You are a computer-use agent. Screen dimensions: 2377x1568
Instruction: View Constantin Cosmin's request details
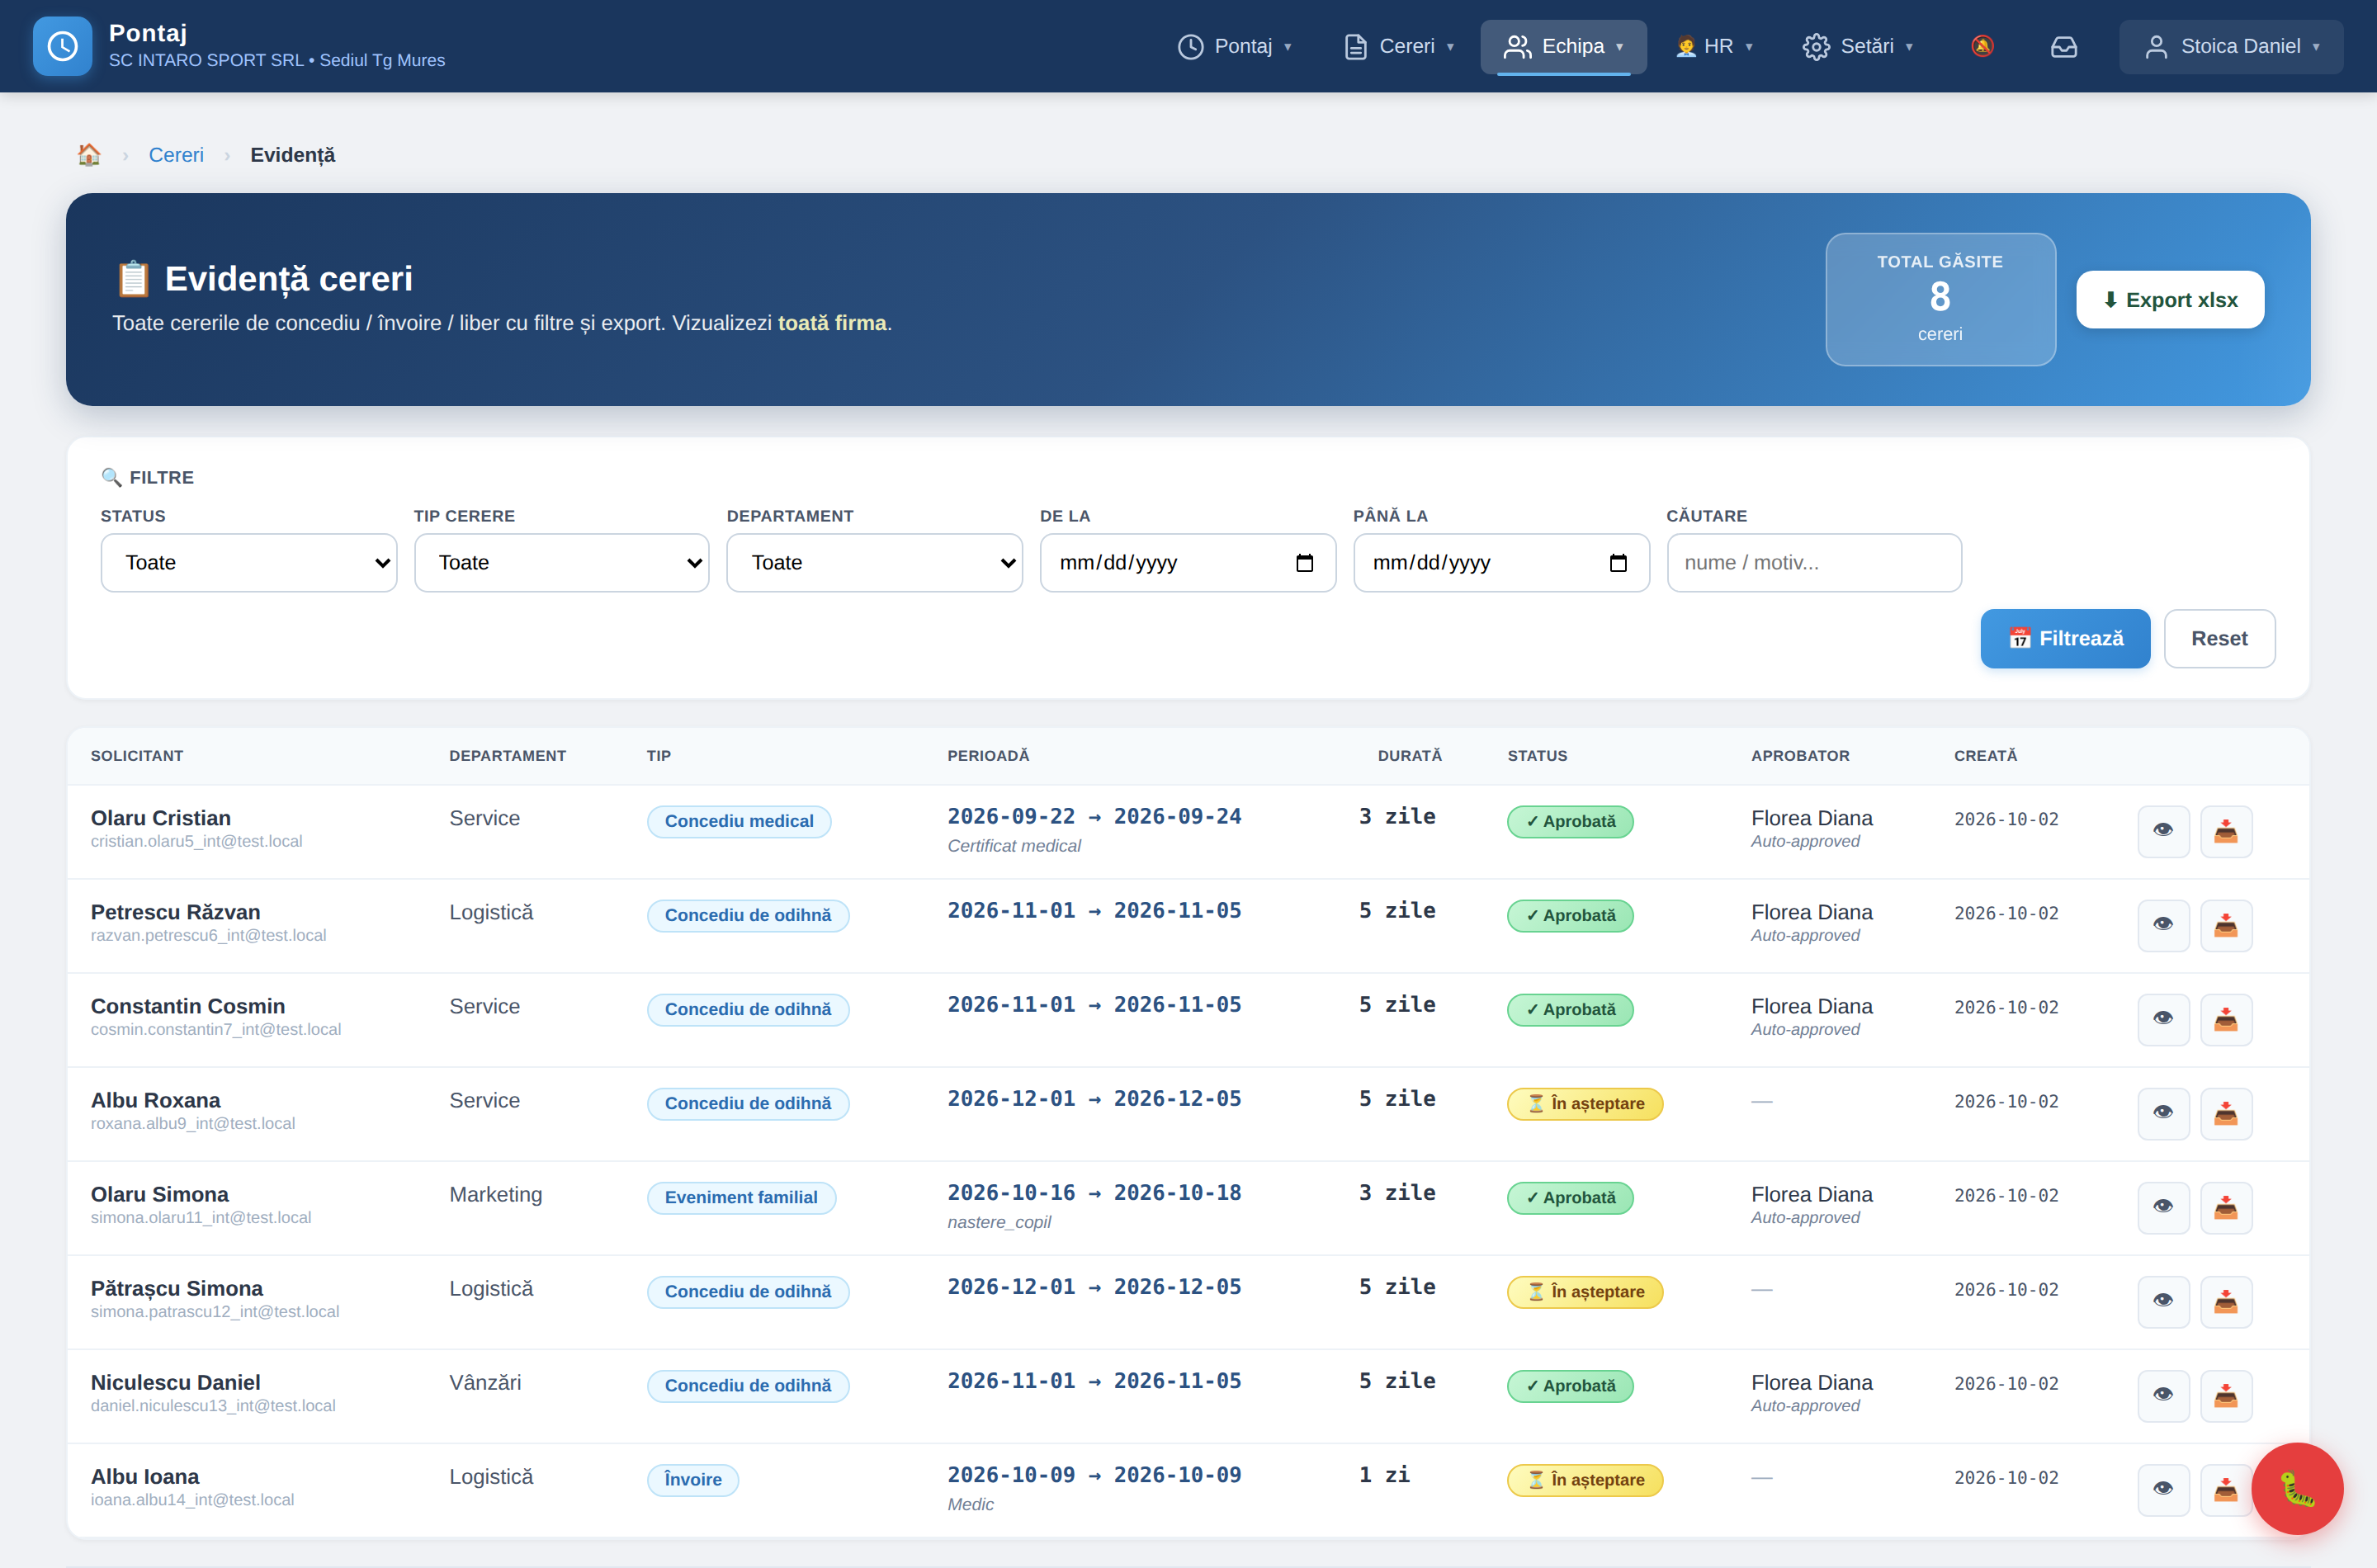coord(2163,1019)
